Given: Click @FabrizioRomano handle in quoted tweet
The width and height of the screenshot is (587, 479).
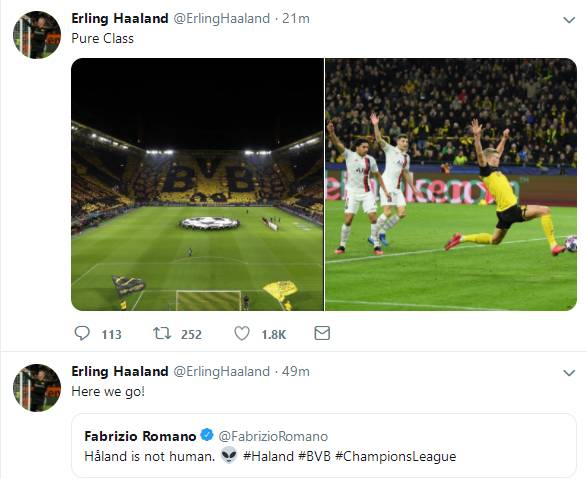Looking at the screenshot, I should pyautogui.click(x=273, y=436).
